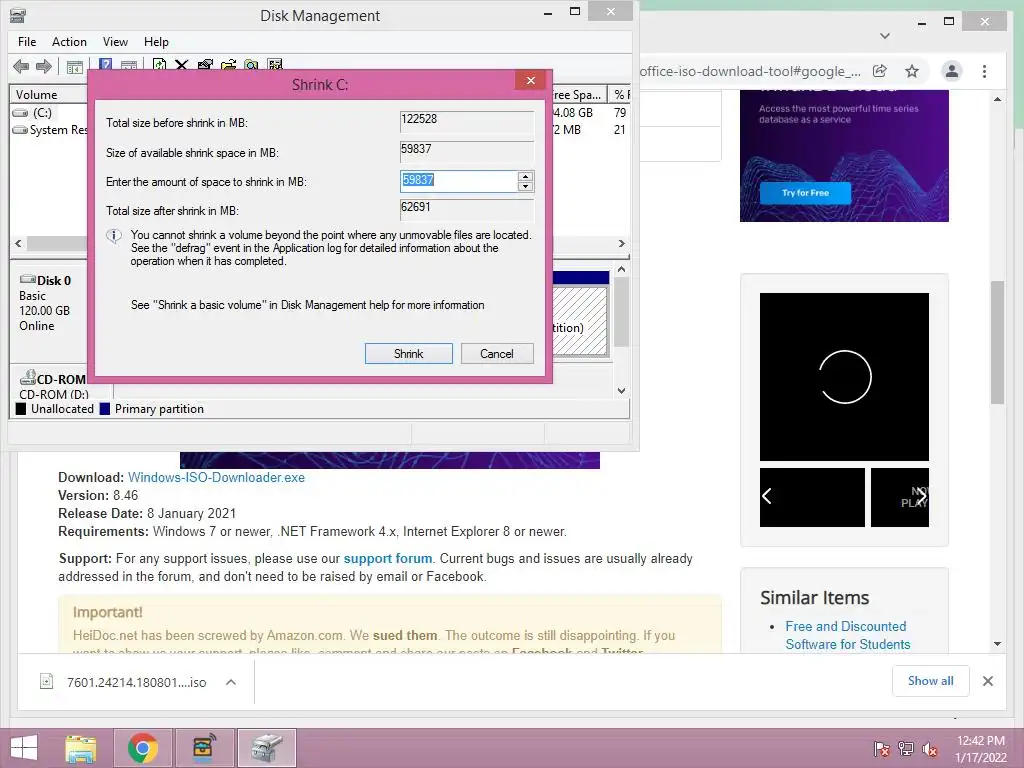1024x768 pixels.
Task: Click Chrome tab search chevron
Action: tap(885, 36)
